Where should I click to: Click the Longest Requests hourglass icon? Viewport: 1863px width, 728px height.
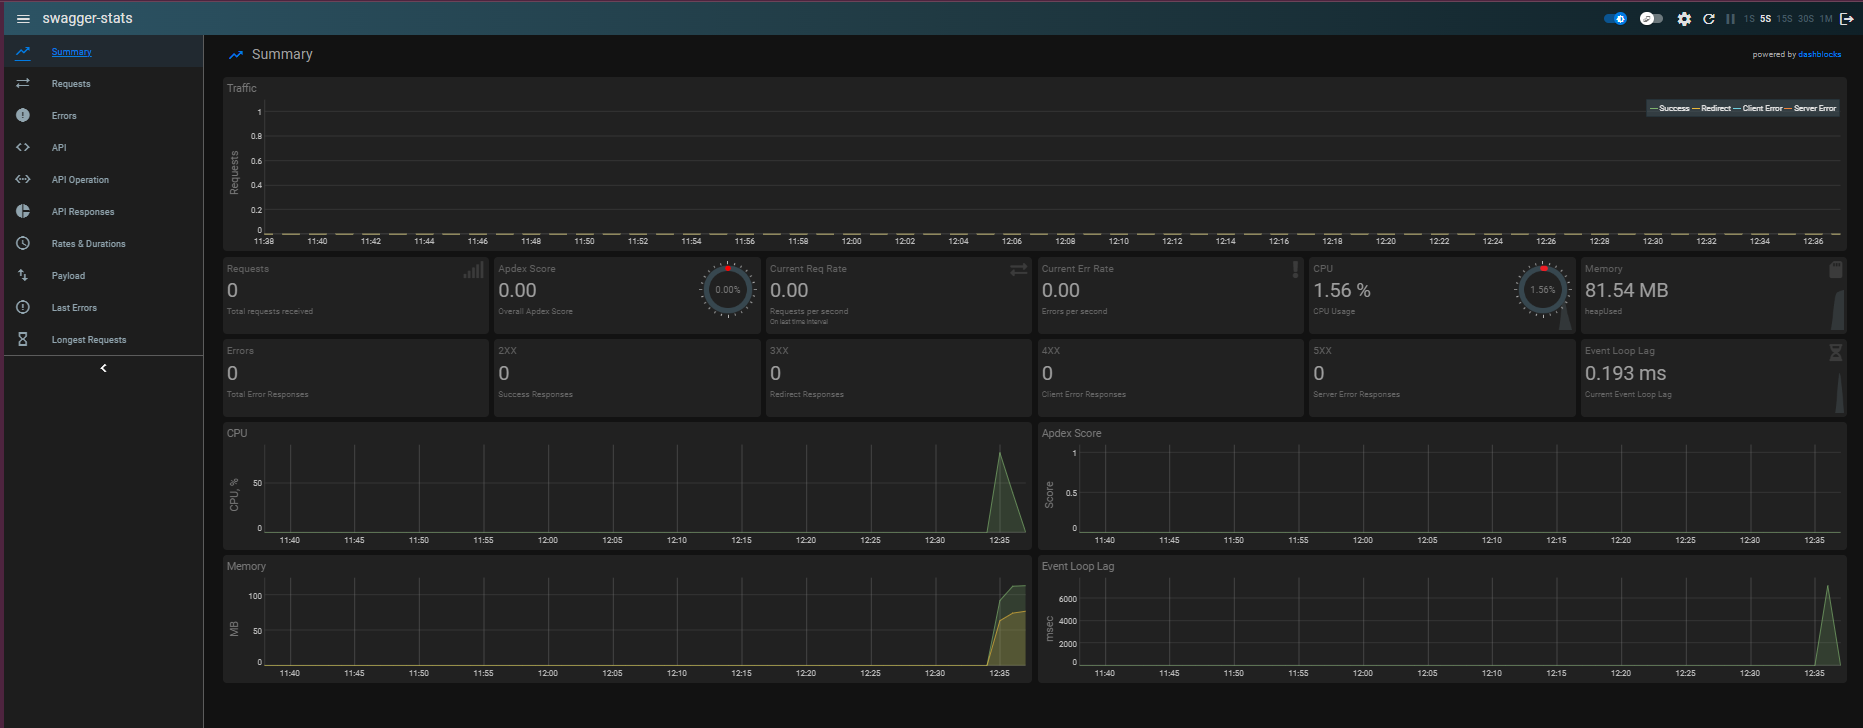click(23, 339)
